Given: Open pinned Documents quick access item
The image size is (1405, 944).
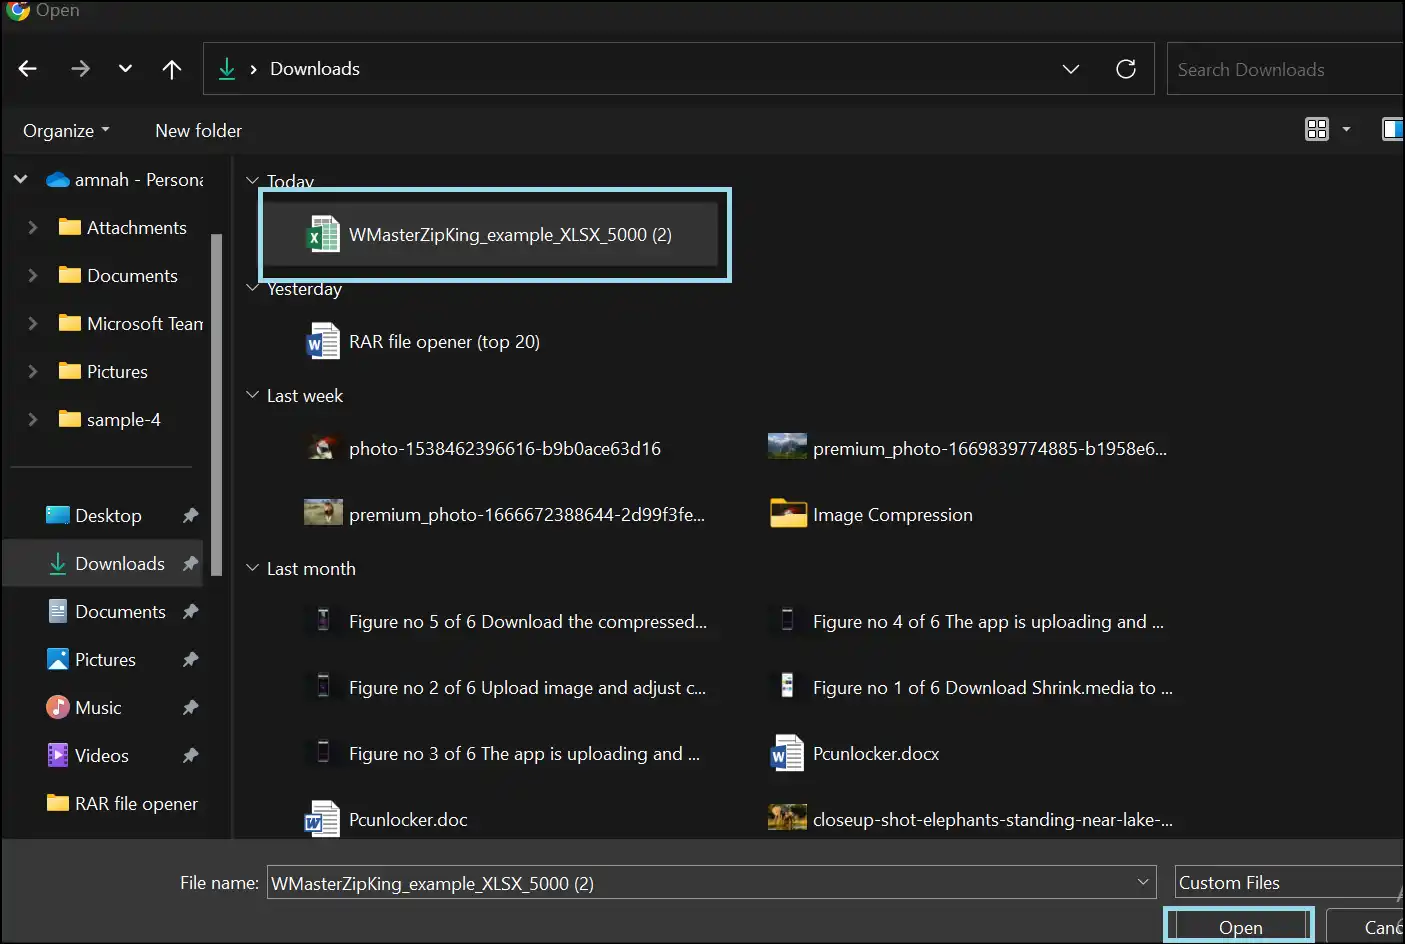Looking at the screenshot, I should tap(106, 612).
